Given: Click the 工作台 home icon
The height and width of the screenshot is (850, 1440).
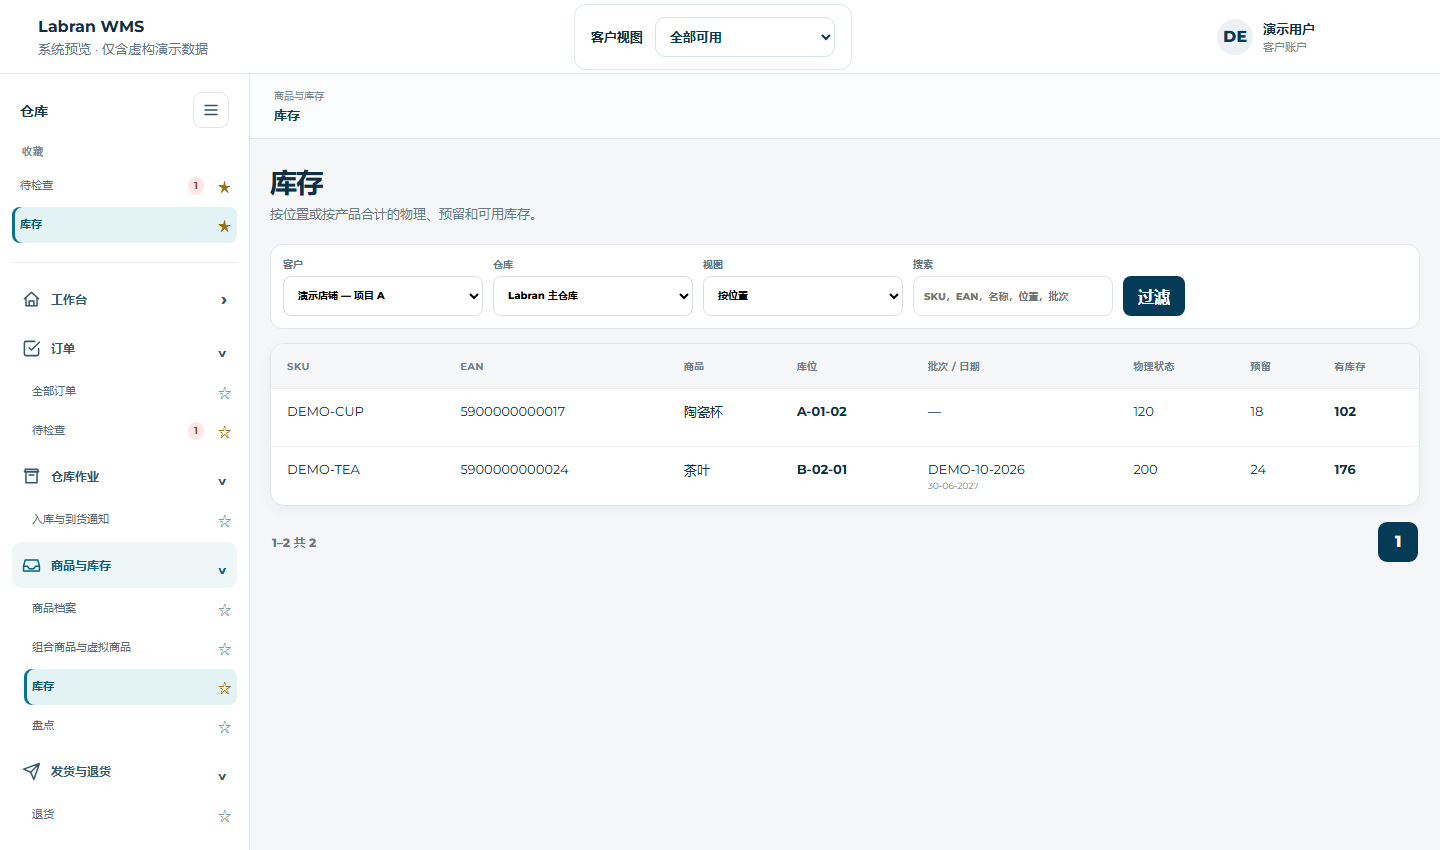Looking at the screenshot, I should coord(32,299).
